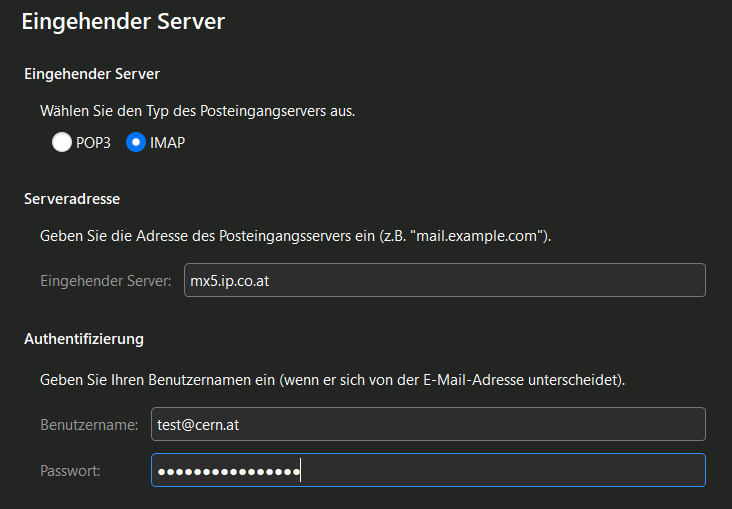Image resolution: width=732 pixels, height=509 pixels.
Task: Place cursor in the 'test@cern.at' username text
Action: point(198,425)
